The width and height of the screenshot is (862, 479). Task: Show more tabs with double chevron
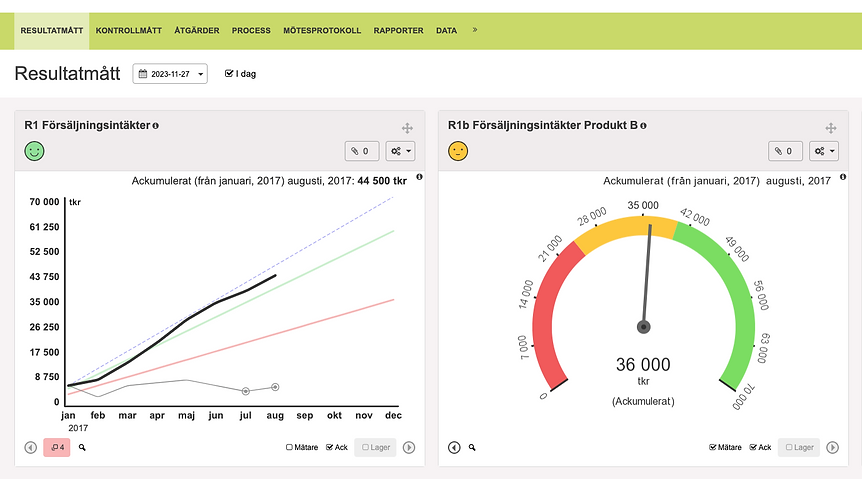[x=475, y=30]
